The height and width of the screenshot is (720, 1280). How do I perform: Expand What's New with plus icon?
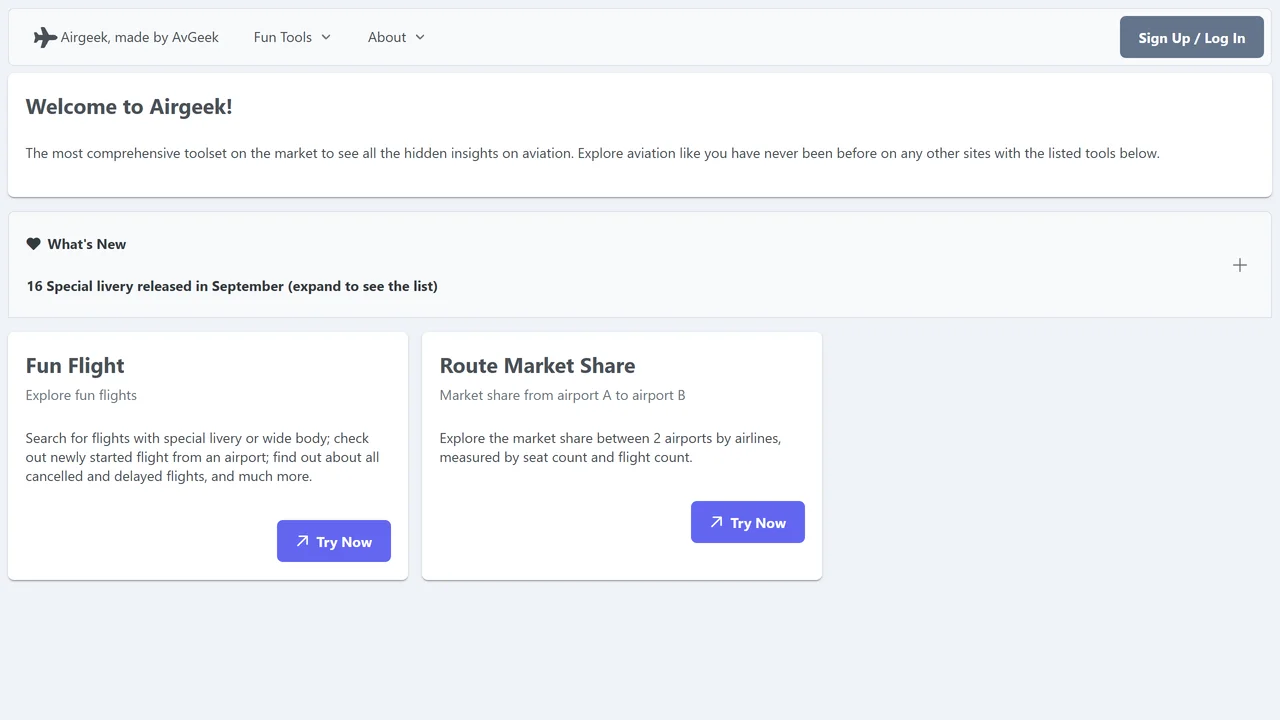click(1240, 265)
